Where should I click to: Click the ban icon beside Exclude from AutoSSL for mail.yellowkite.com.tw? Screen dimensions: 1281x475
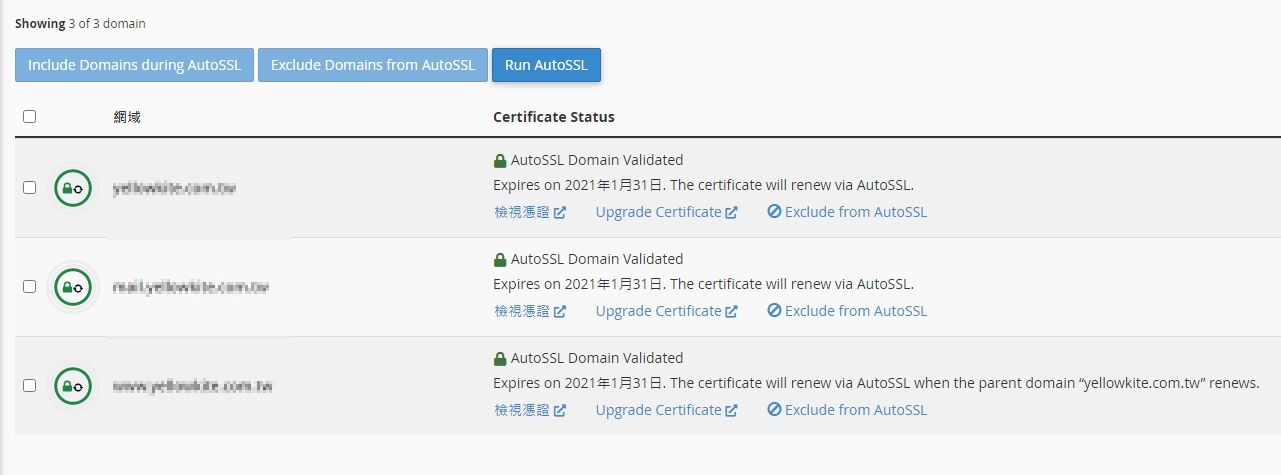point(774,311)
